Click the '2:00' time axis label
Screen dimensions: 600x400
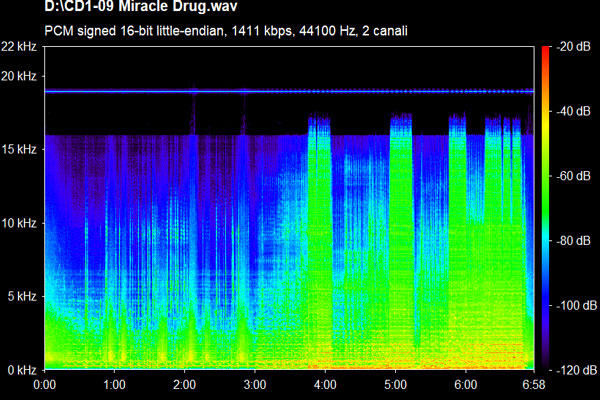click(x=184, y=384)
